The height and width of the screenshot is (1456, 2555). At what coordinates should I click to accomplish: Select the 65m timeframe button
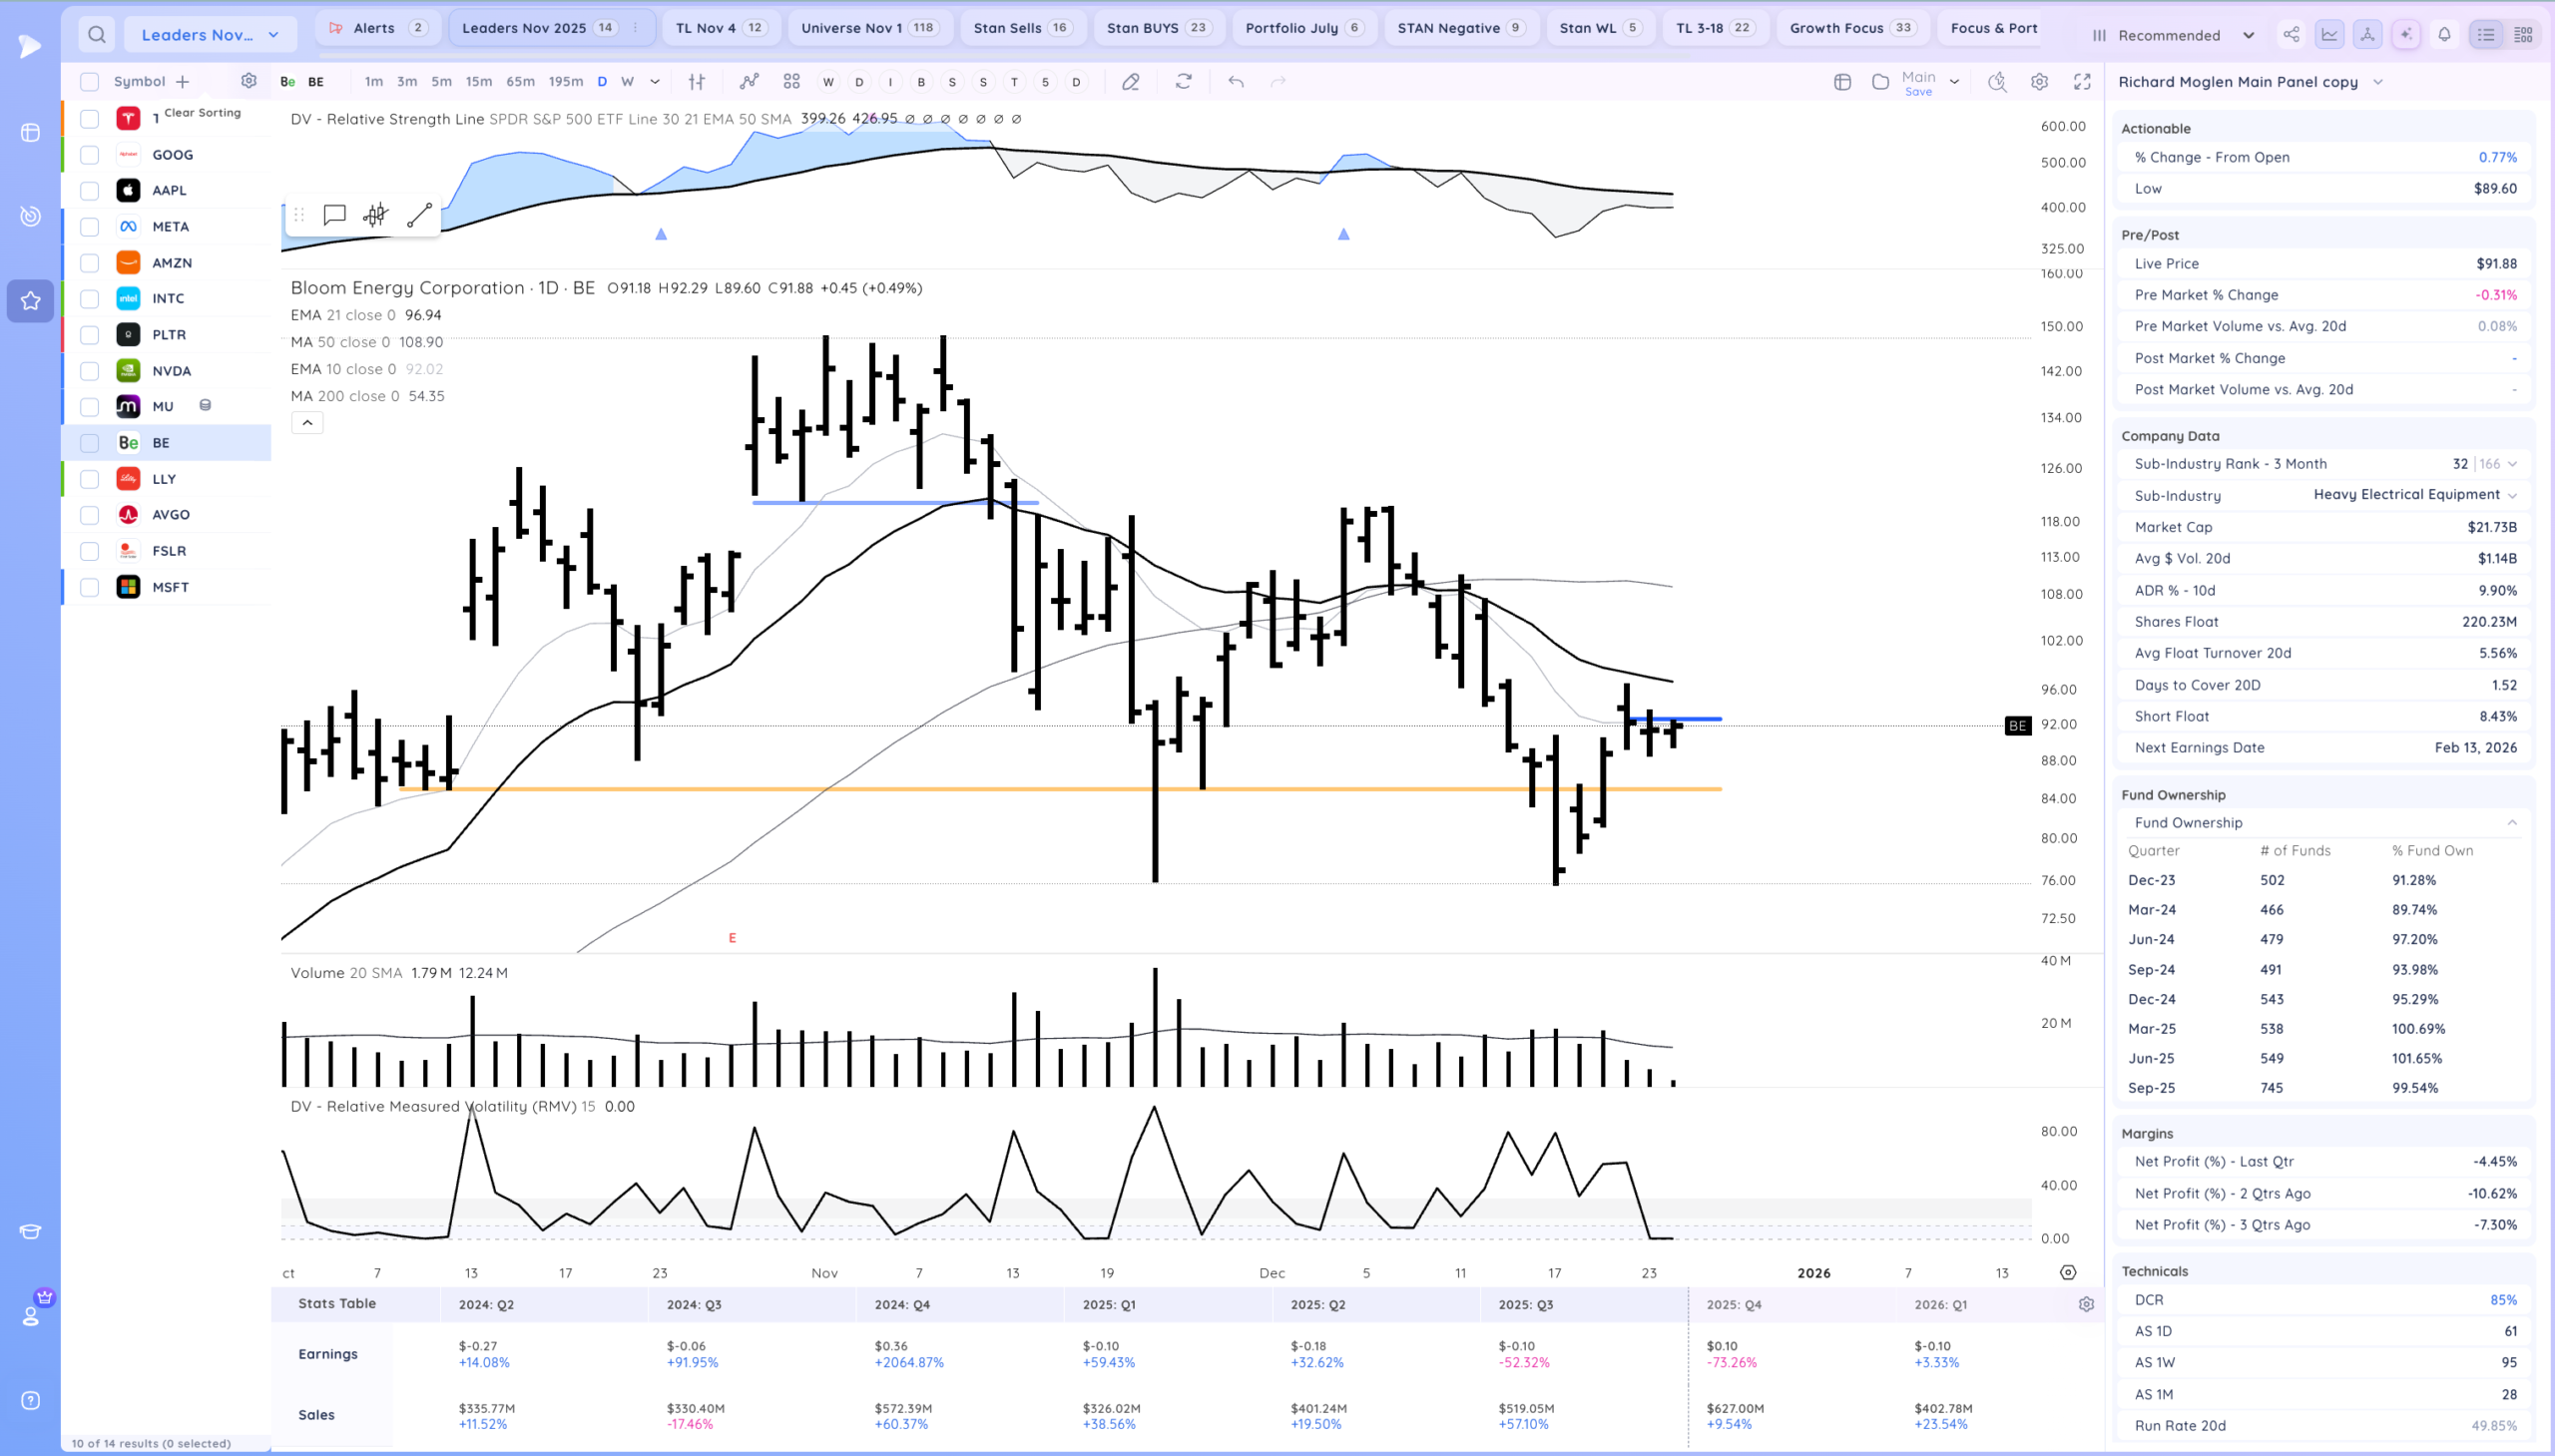pos(520,82)
